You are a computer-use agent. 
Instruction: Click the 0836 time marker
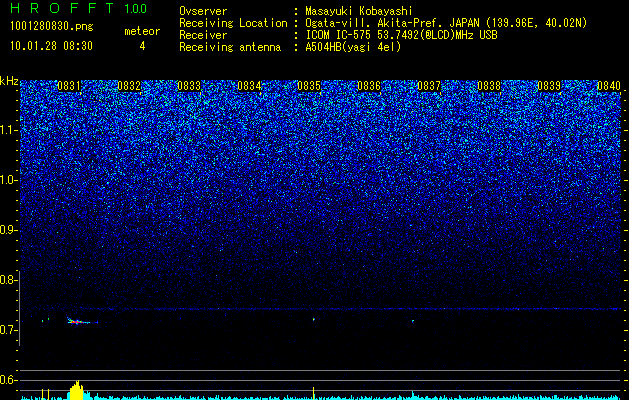click(x=369, y=86)
